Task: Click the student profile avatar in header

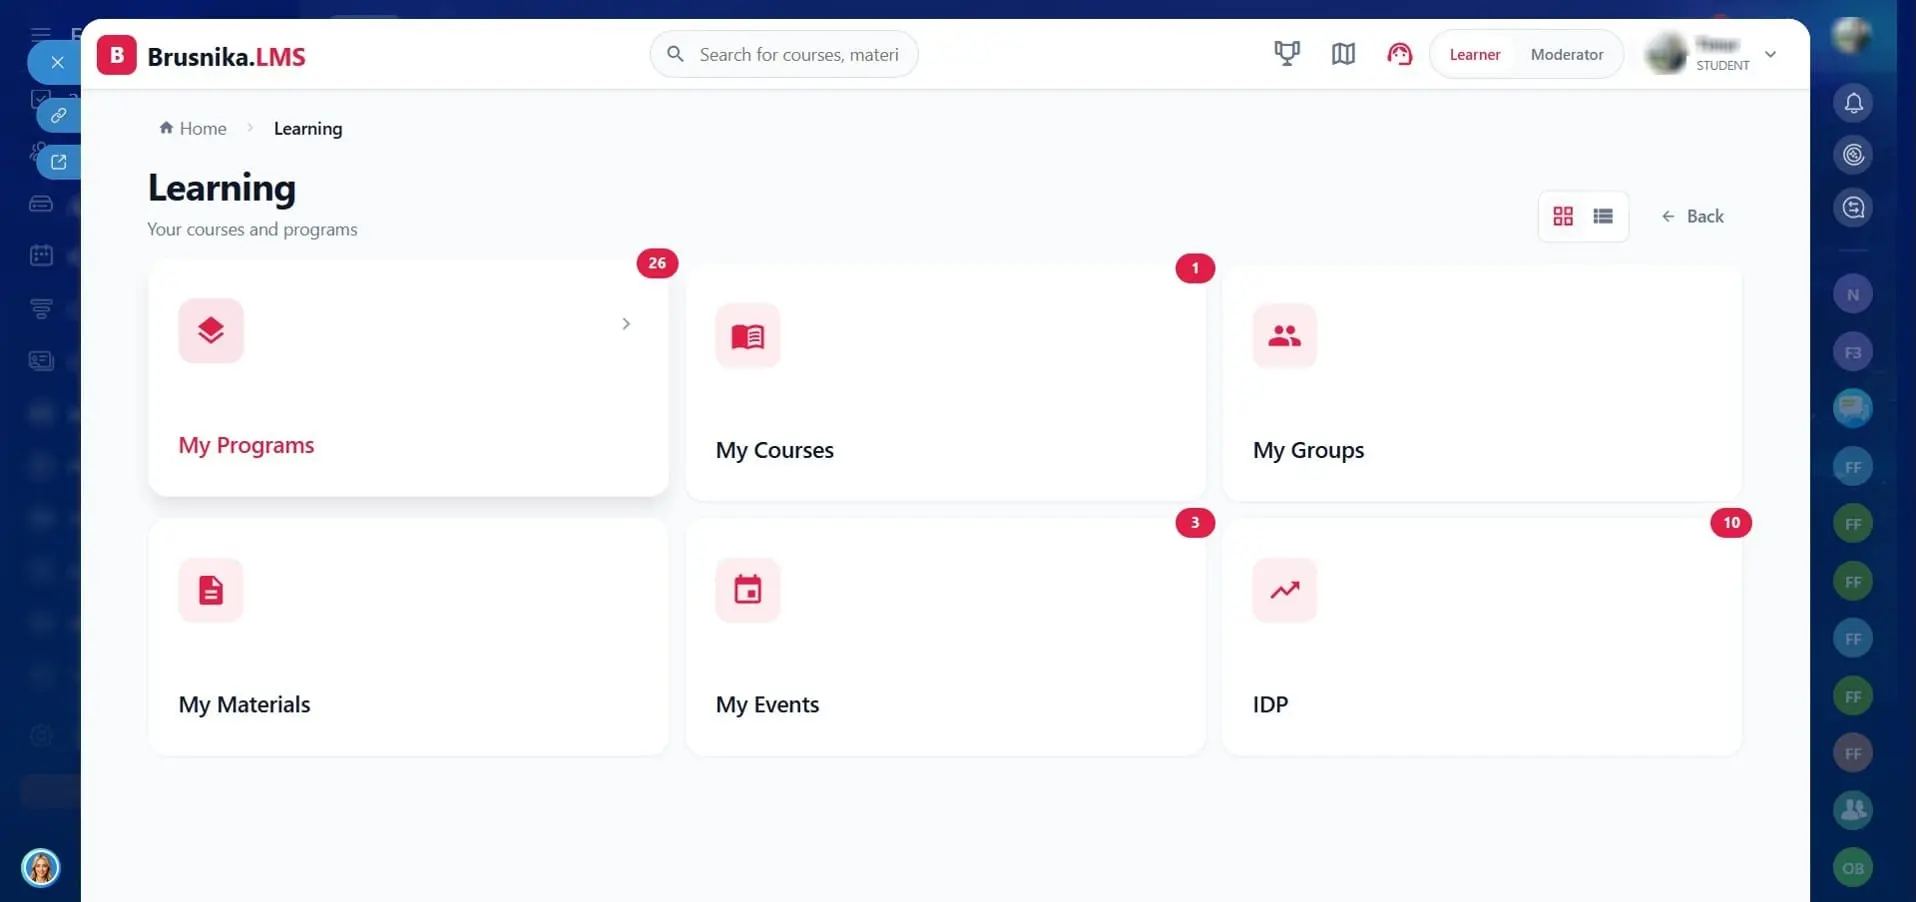Action: pyautogui.click(x=1666, y=54)
